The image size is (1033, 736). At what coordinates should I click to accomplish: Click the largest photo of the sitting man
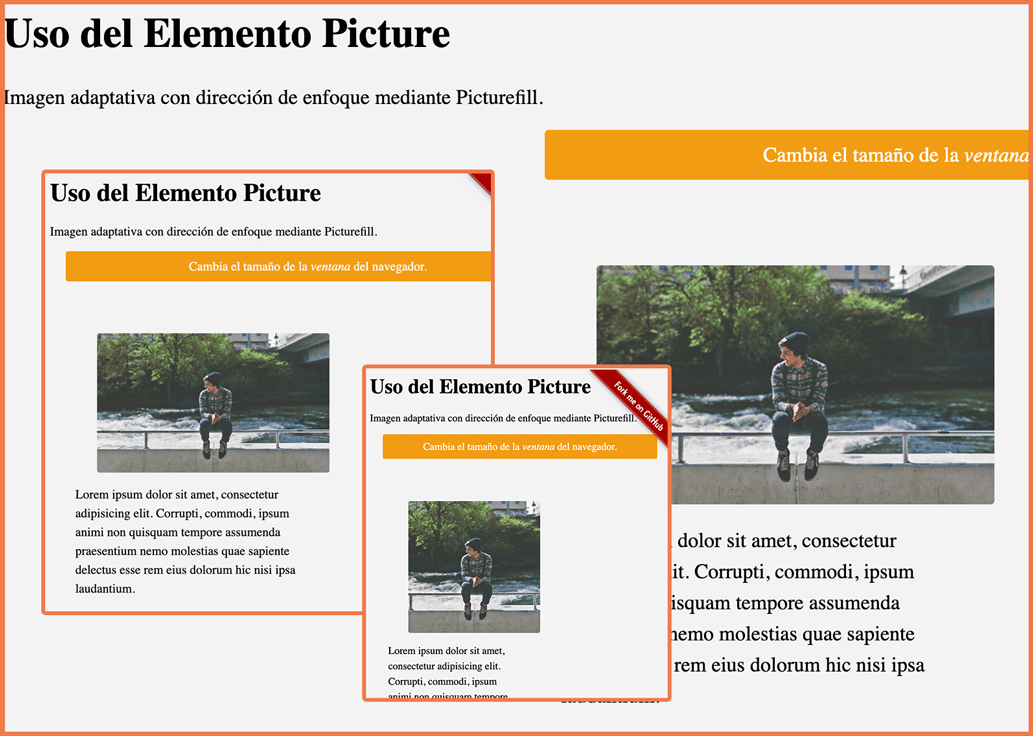(x=795, y=384)
